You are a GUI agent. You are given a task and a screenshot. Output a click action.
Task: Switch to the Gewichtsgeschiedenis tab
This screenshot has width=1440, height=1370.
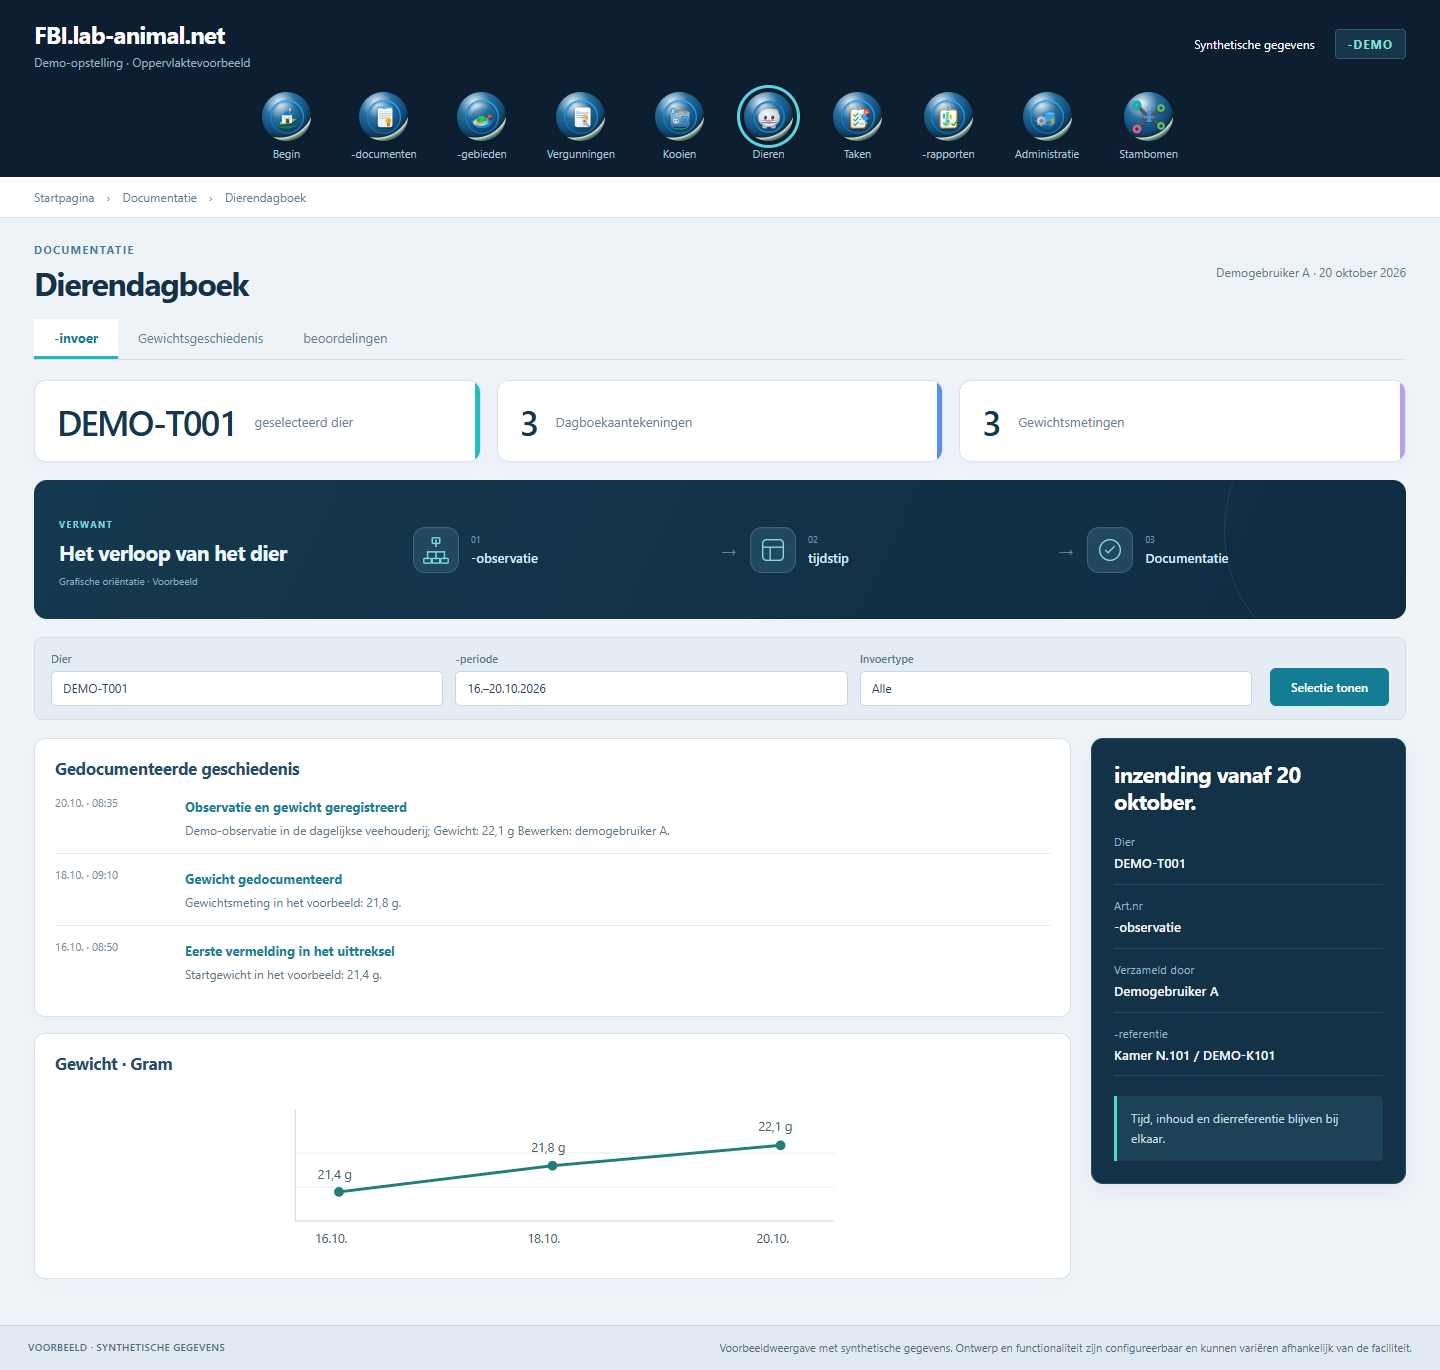[x=201, y=339]
